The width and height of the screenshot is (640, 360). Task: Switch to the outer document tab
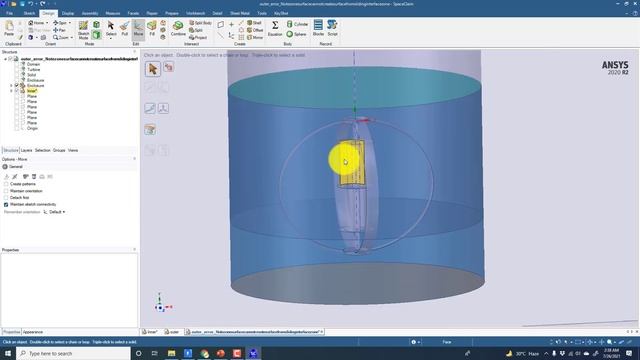172,332
